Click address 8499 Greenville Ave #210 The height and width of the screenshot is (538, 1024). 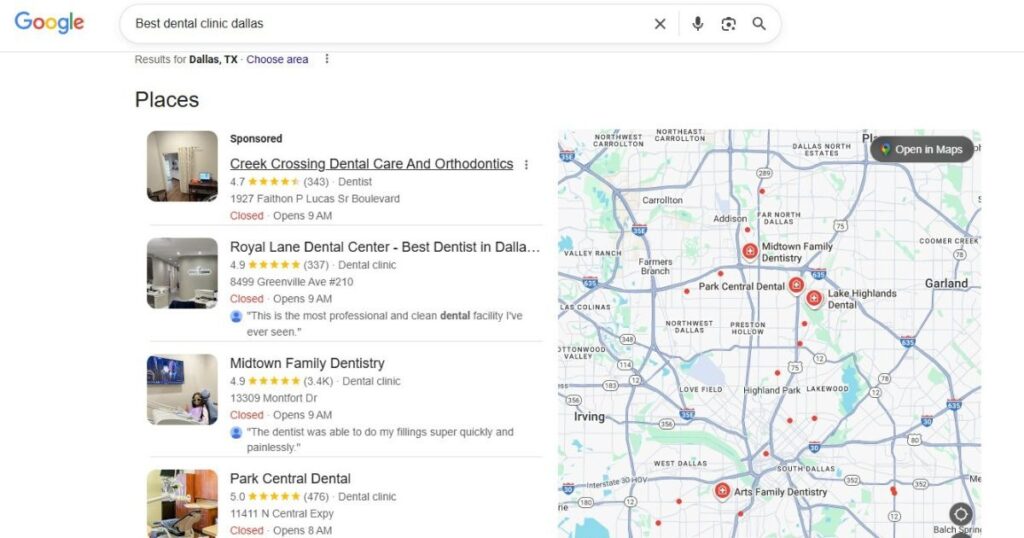click(x=291, y=282)
